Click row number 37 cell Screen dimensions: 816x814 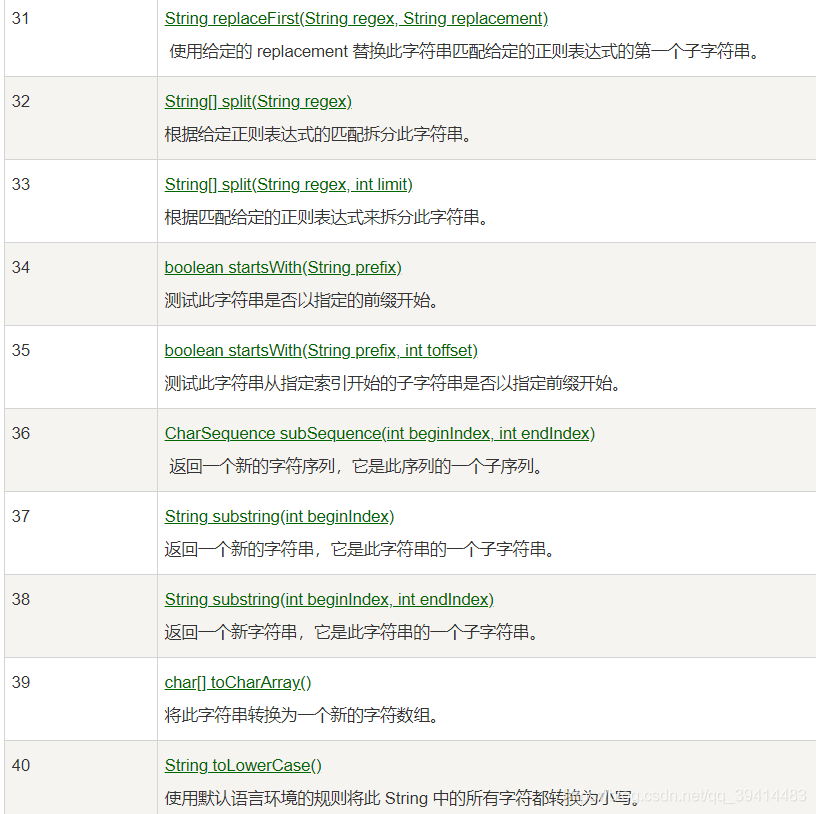click(x=81, y=533)
